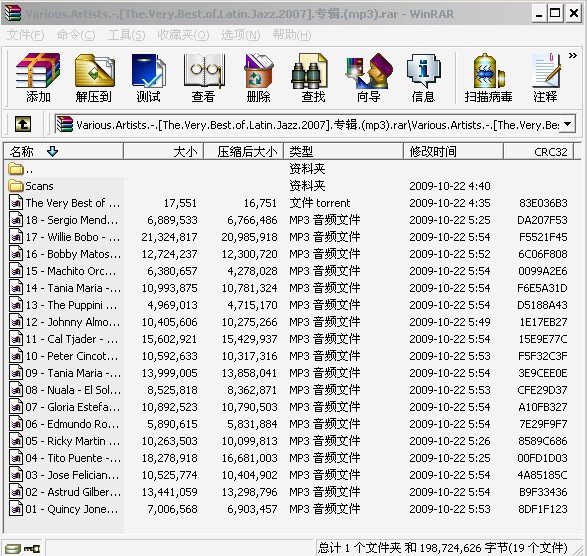
Task: Sort by 压缩后大小 column header
Action: coord(244,152)
